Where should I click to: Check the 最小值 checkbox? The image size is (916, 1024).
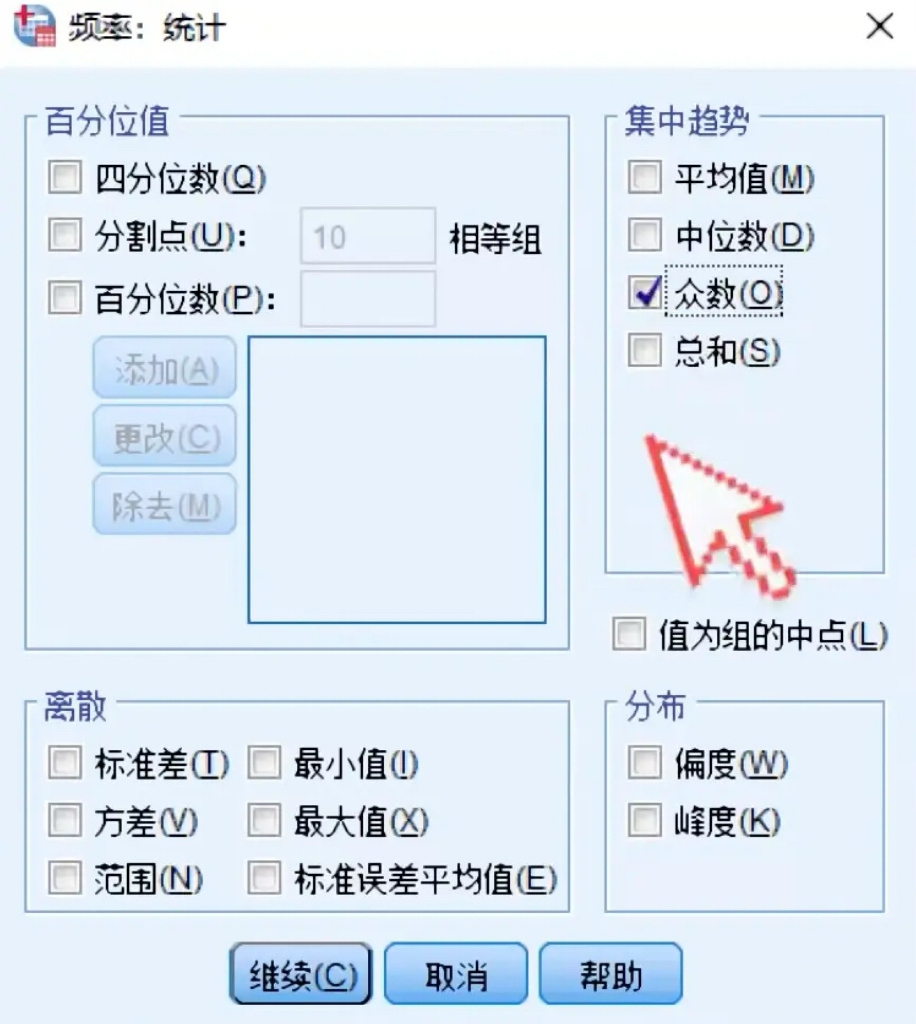point(264,765)
